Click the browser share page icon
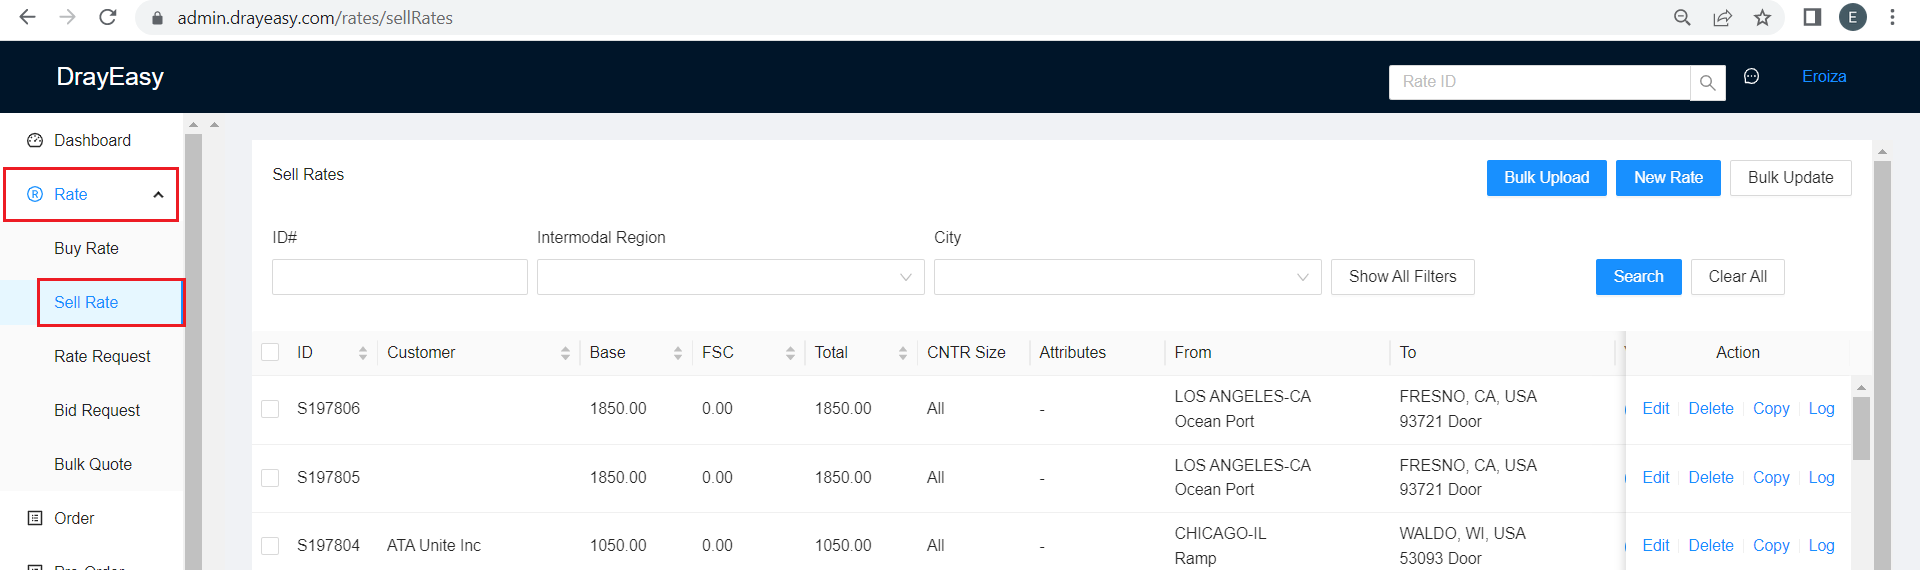Image resolution: width=1920 pixels, height=570 pixels. coord(1722,18)
